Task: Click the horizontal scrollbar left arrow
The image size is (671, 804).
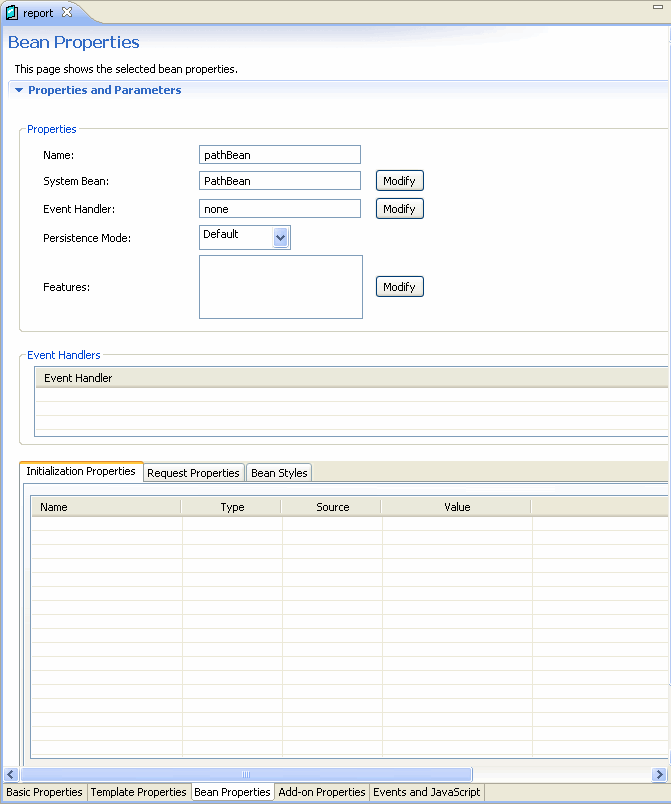Action: [11, 774]
